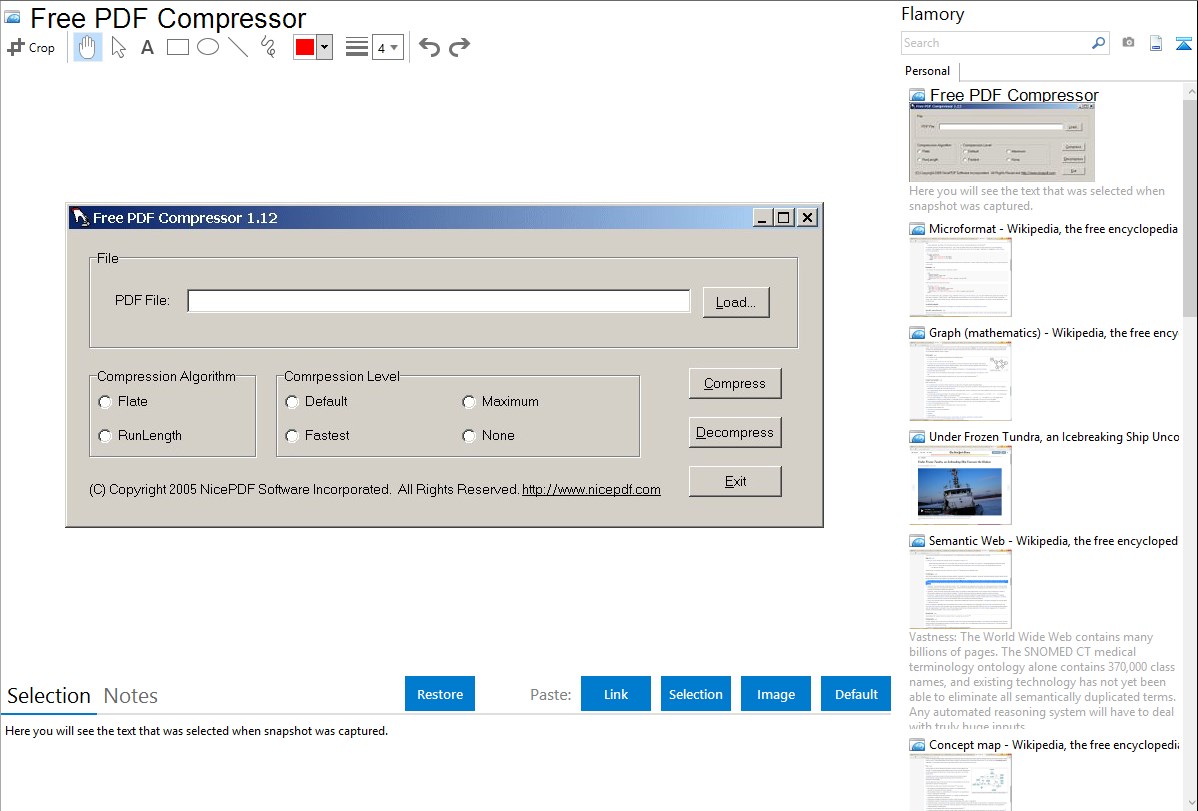Click the Free PDF Compressor title bar app icon
1198x811 pixels.
coord(80,218)
